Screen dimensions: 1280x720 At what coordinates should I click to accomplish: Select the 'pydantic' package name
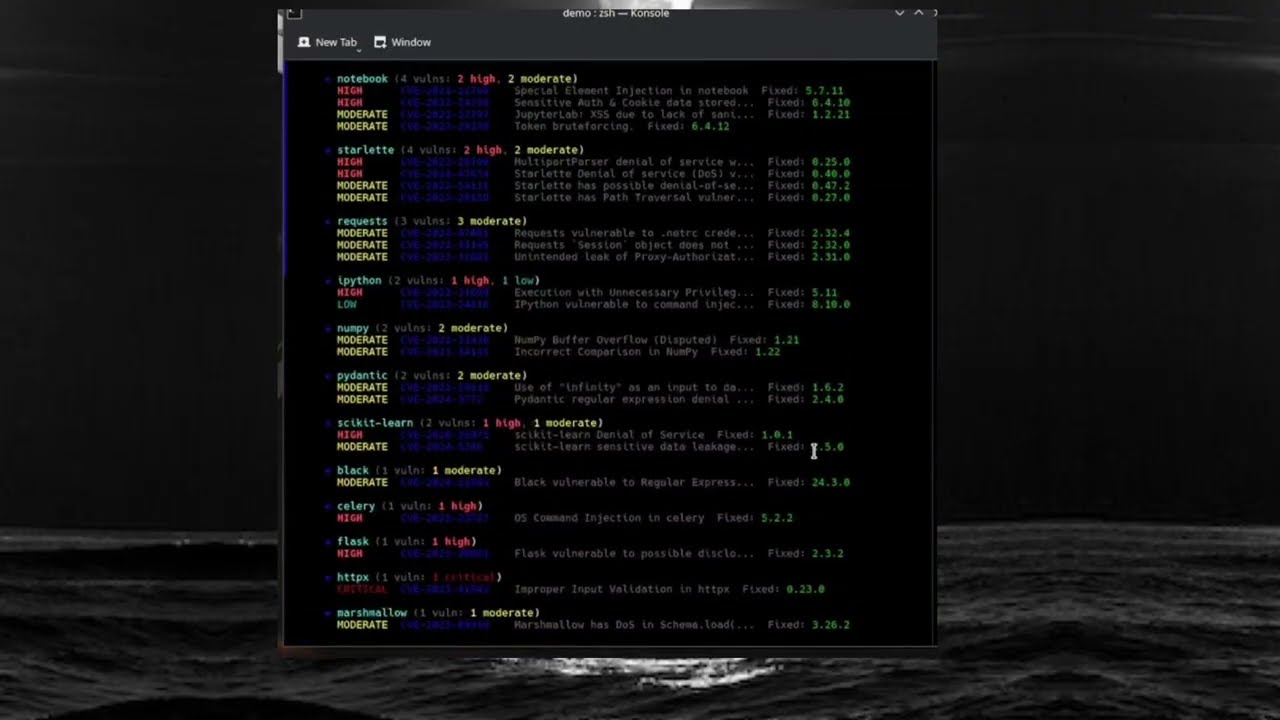click(362, 376)
